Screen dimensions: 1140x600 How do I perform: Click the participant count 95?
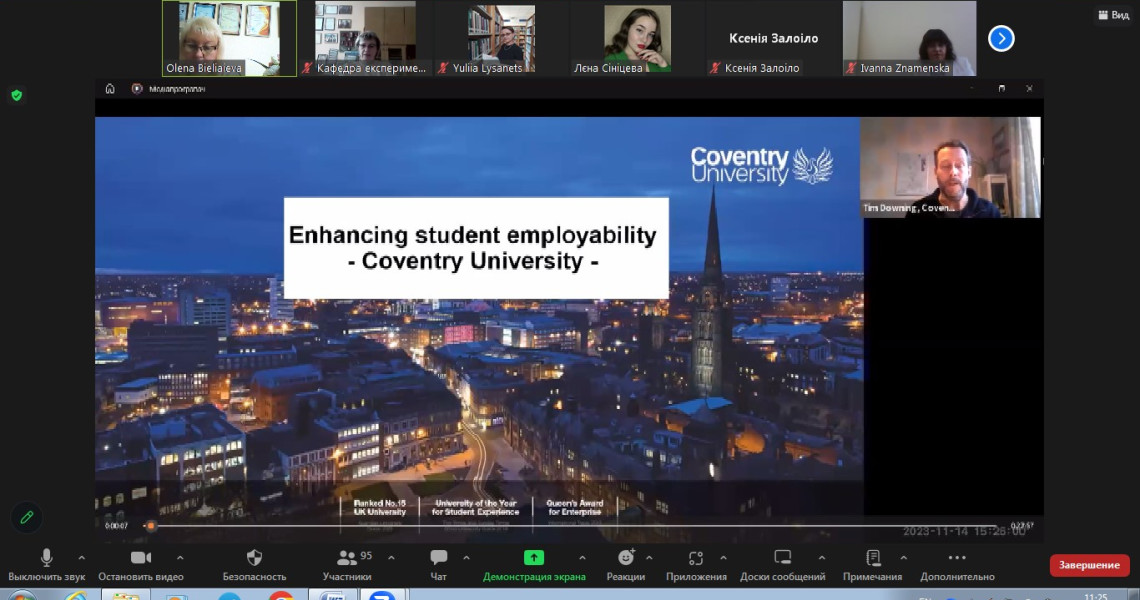[366, 556]
